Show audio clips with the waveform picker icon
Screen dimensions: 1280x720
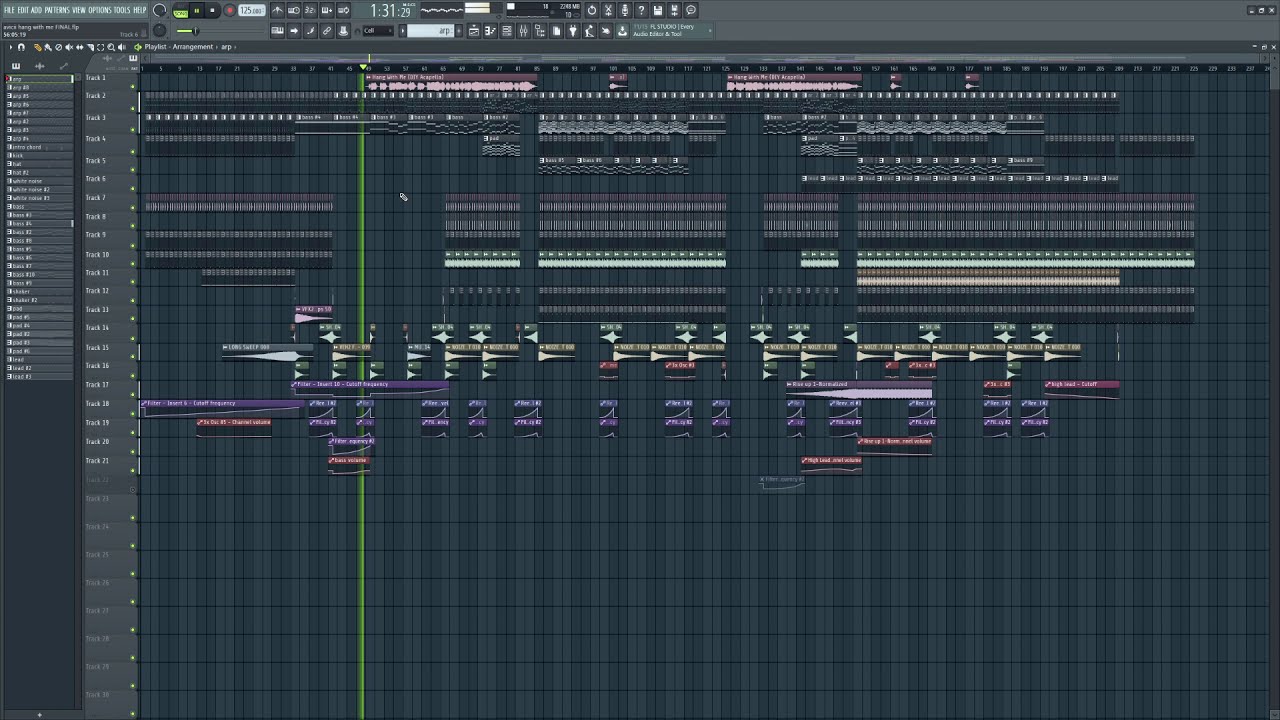pos(40,66)
